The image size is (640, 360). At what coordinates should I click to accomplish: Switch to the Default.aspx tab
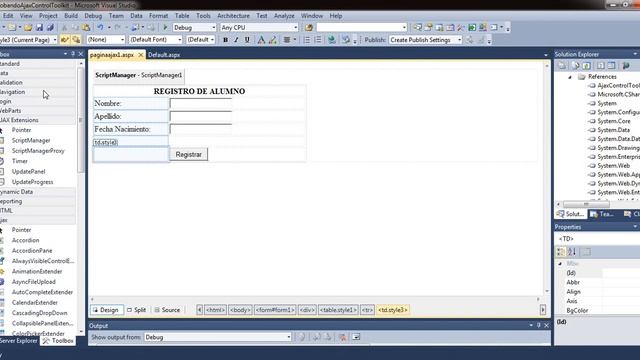click(x=164, y=55)
